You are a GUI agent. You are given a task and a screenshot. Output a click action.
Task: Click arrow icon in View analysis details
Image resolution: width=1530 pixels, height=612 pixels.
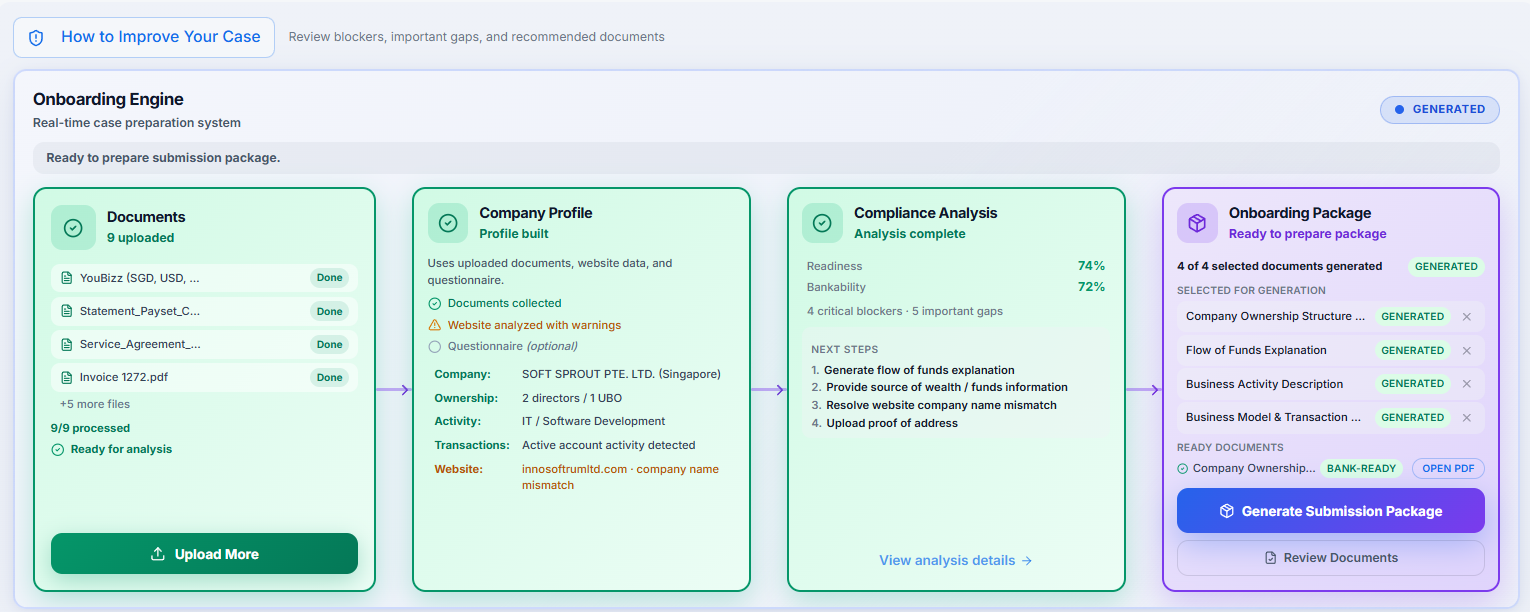[x=1027, y=561]
